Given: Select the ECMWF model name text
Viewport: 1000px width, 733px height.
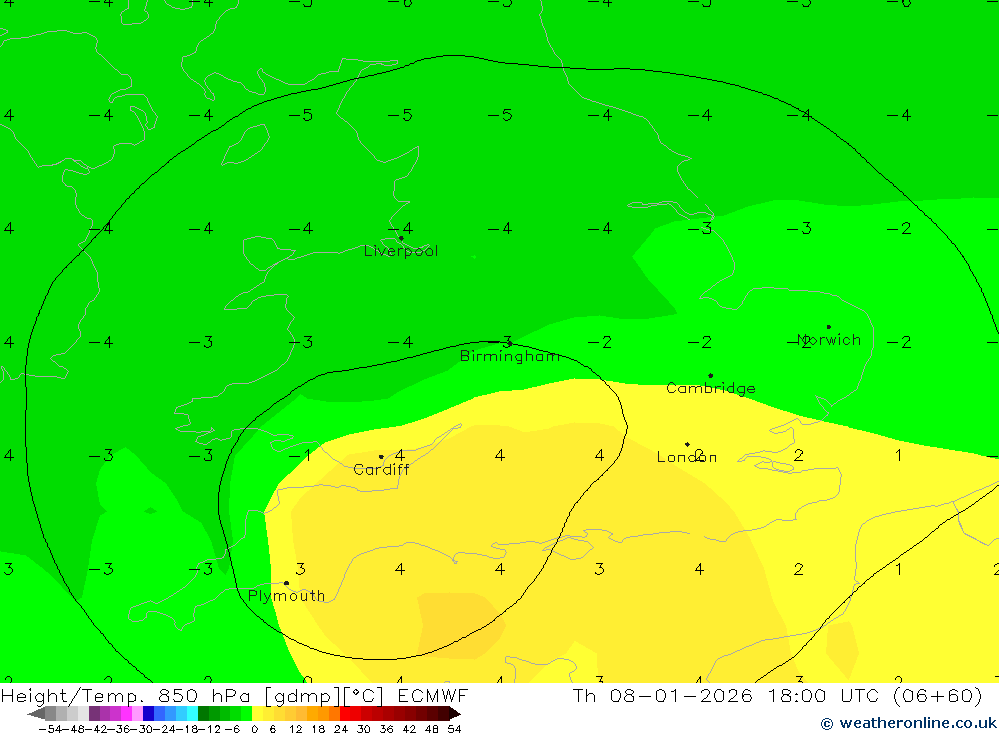Looking at the screenshot, I should point(433,695).
